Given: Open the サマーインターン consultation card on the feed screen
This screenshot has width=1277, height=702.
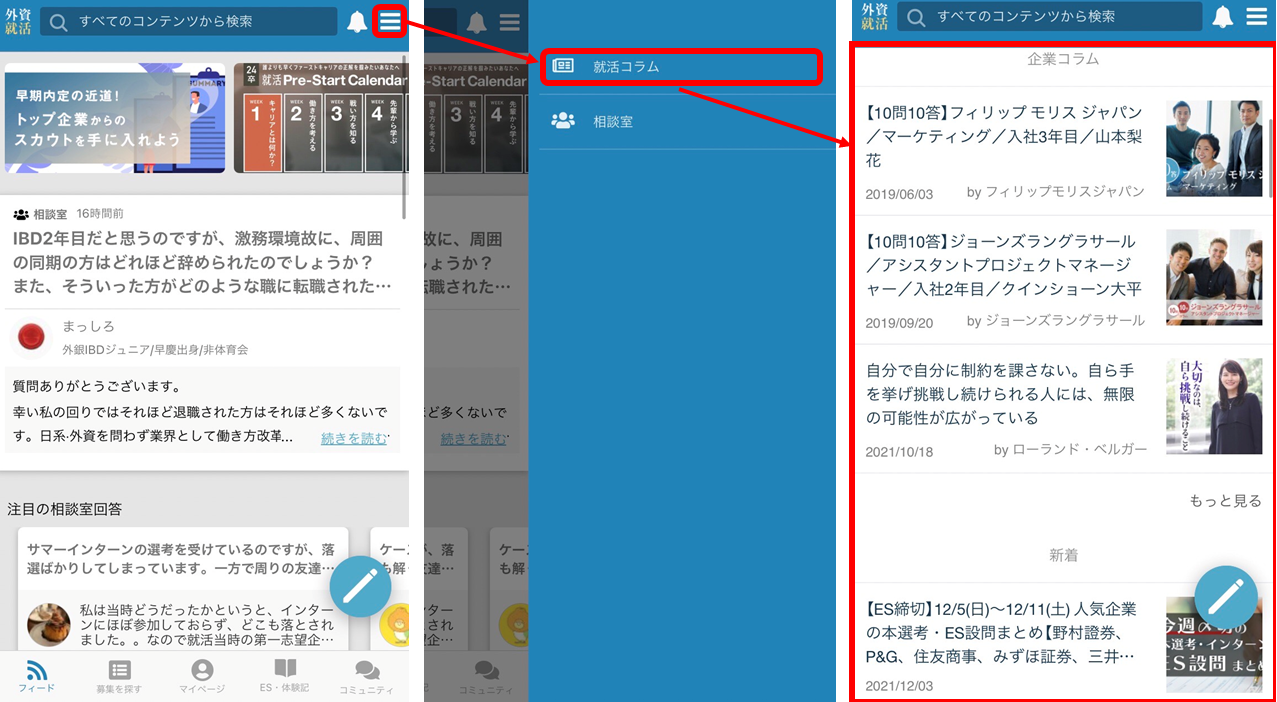Looking at the screenshot, I should pos(183,589).
